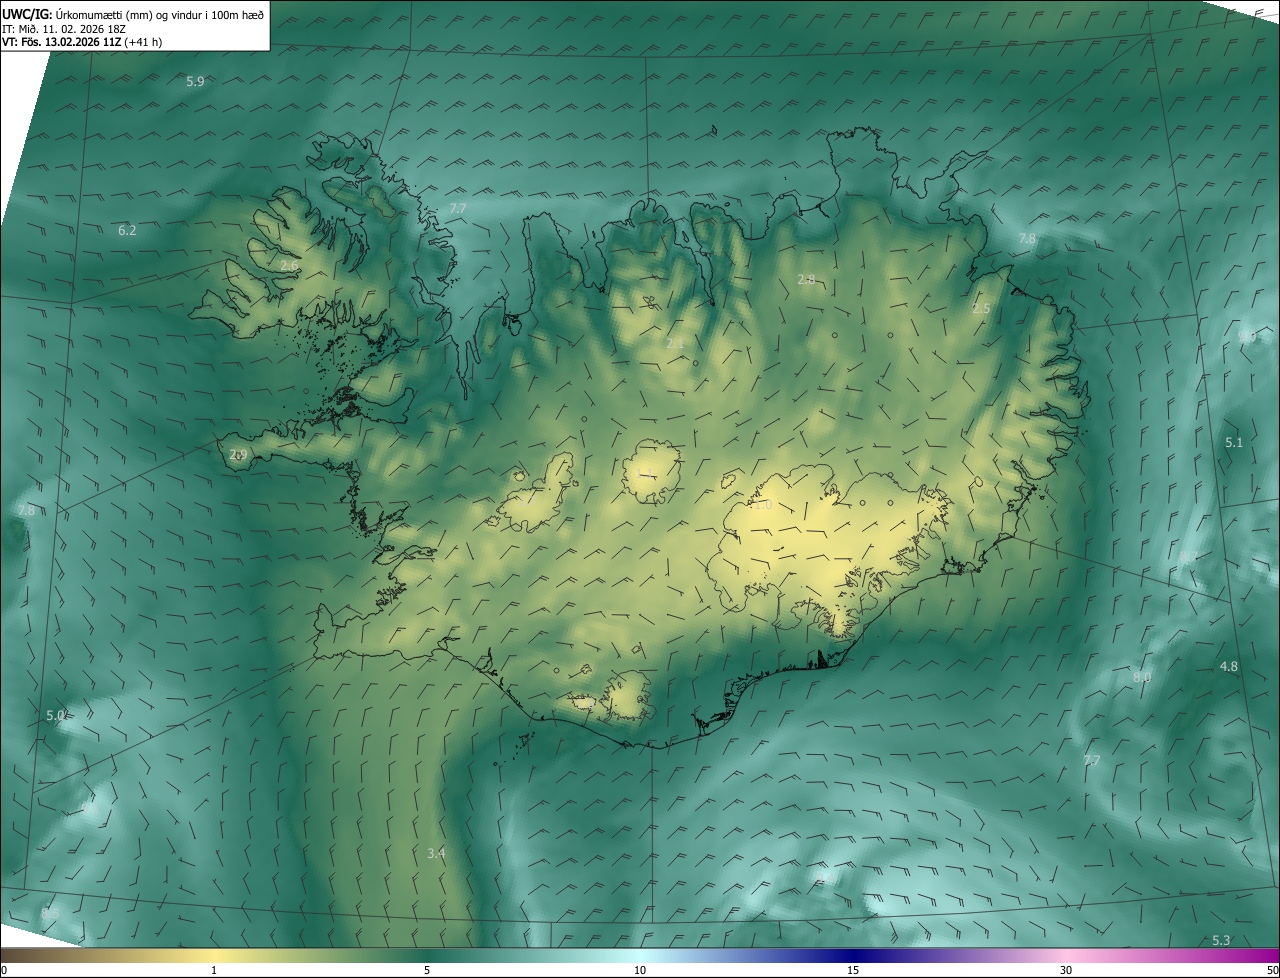Select the 4.8 value label on the map
This screenshot has height=978, width=1280.
point(1229,666)
